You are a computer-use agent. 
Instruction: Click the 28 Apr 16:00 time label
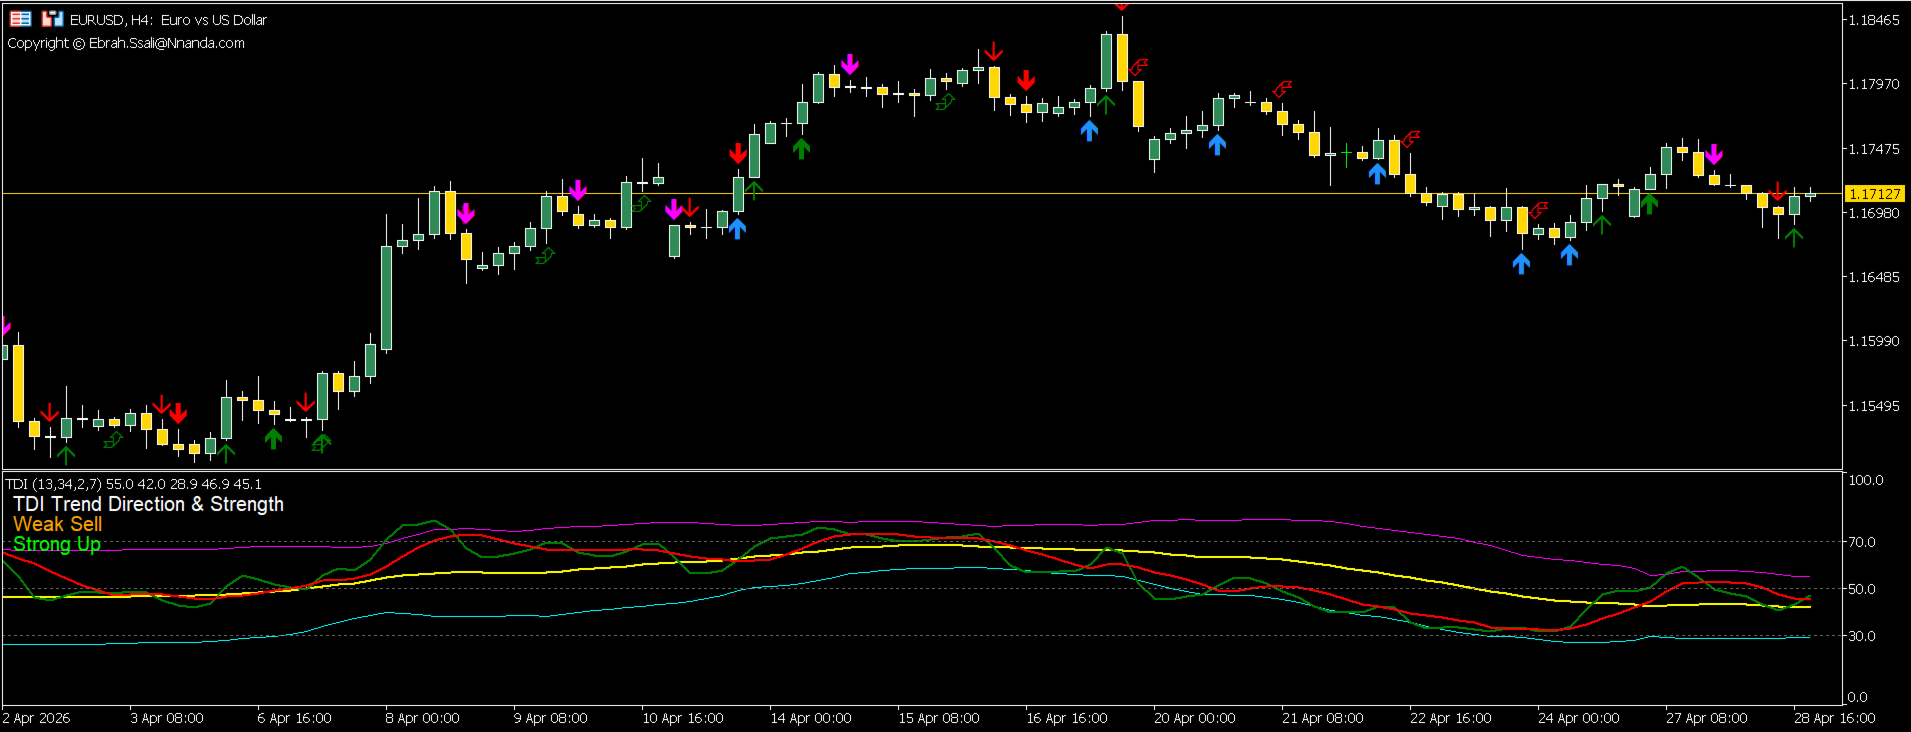point(1834,718)
